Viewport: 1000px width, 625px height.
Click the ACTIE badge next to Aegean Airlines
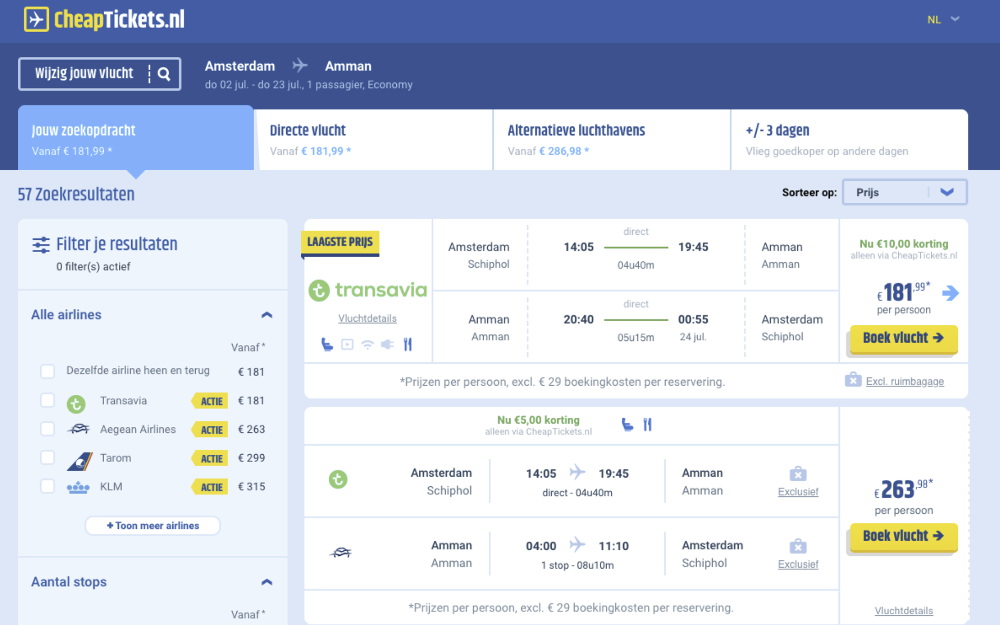pyautogui.click(x=210, y=430)
